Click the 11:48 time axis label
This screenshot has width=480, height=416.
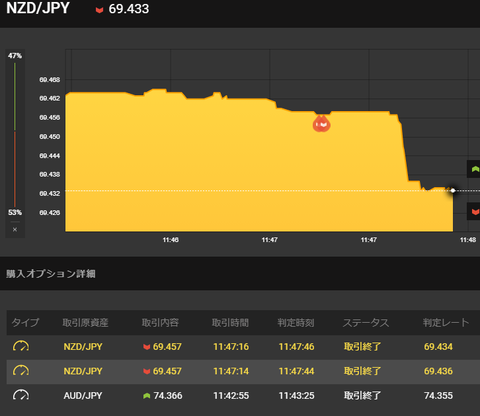pos(468,240)
